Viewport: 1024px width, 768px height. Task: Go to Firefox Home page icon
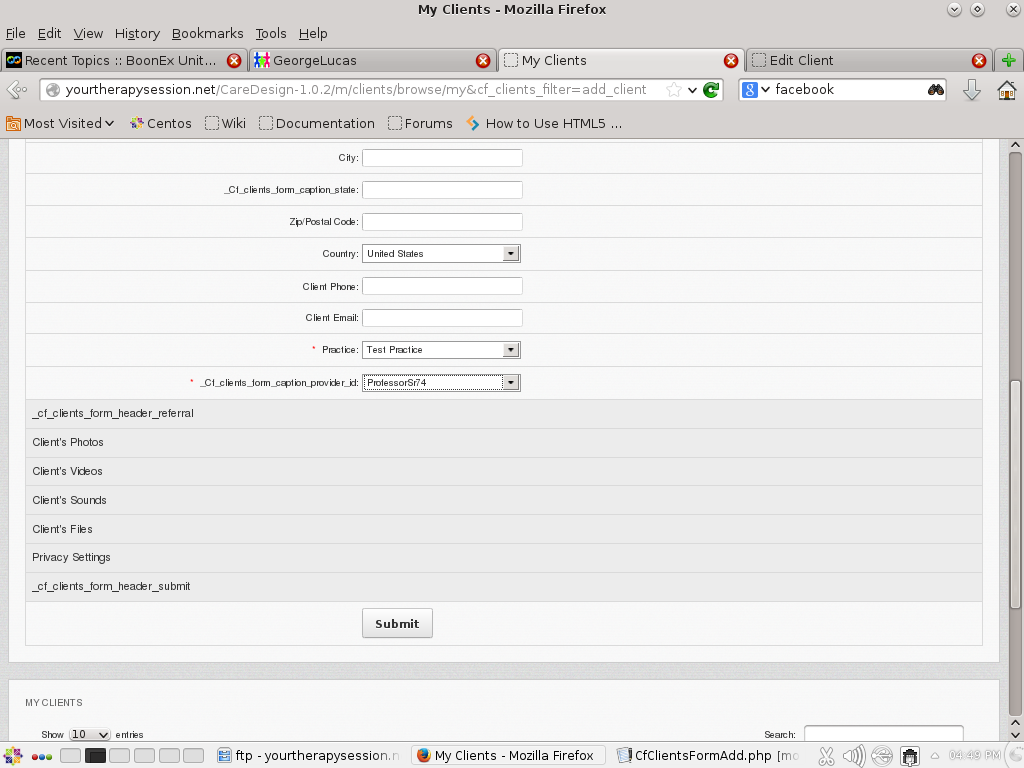coord(1006,90)
